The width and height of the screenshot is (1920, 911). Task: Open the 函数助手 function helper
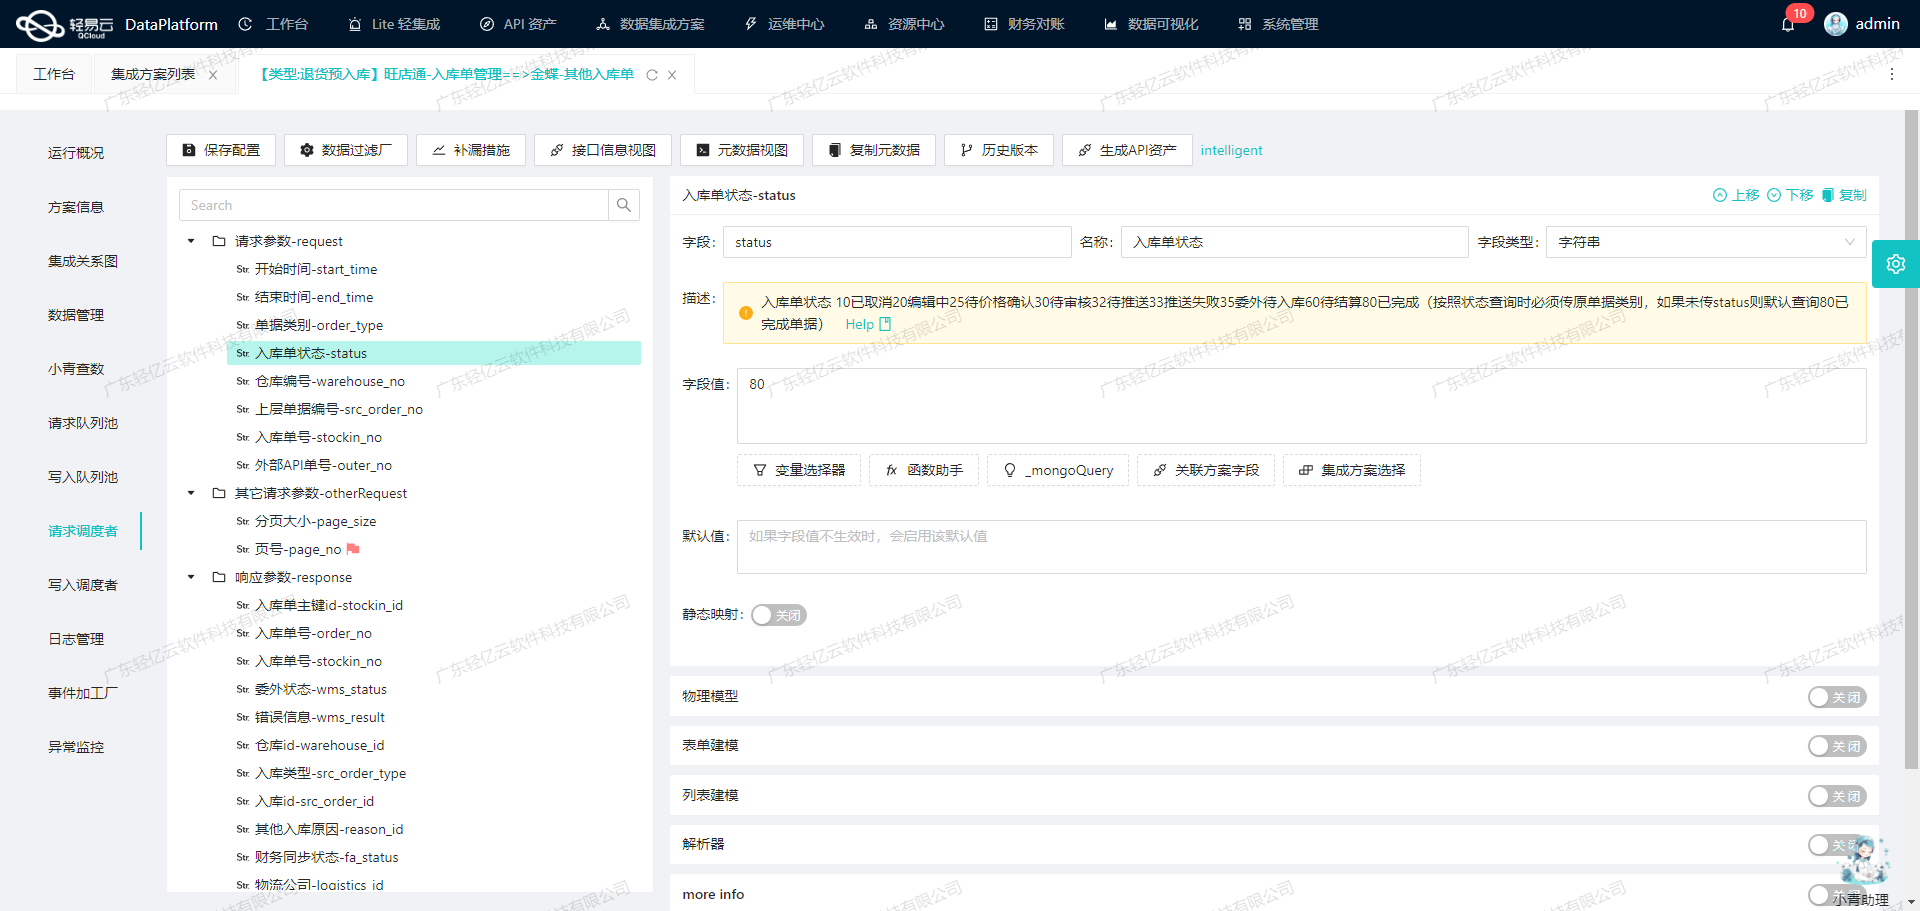[923, 470]
